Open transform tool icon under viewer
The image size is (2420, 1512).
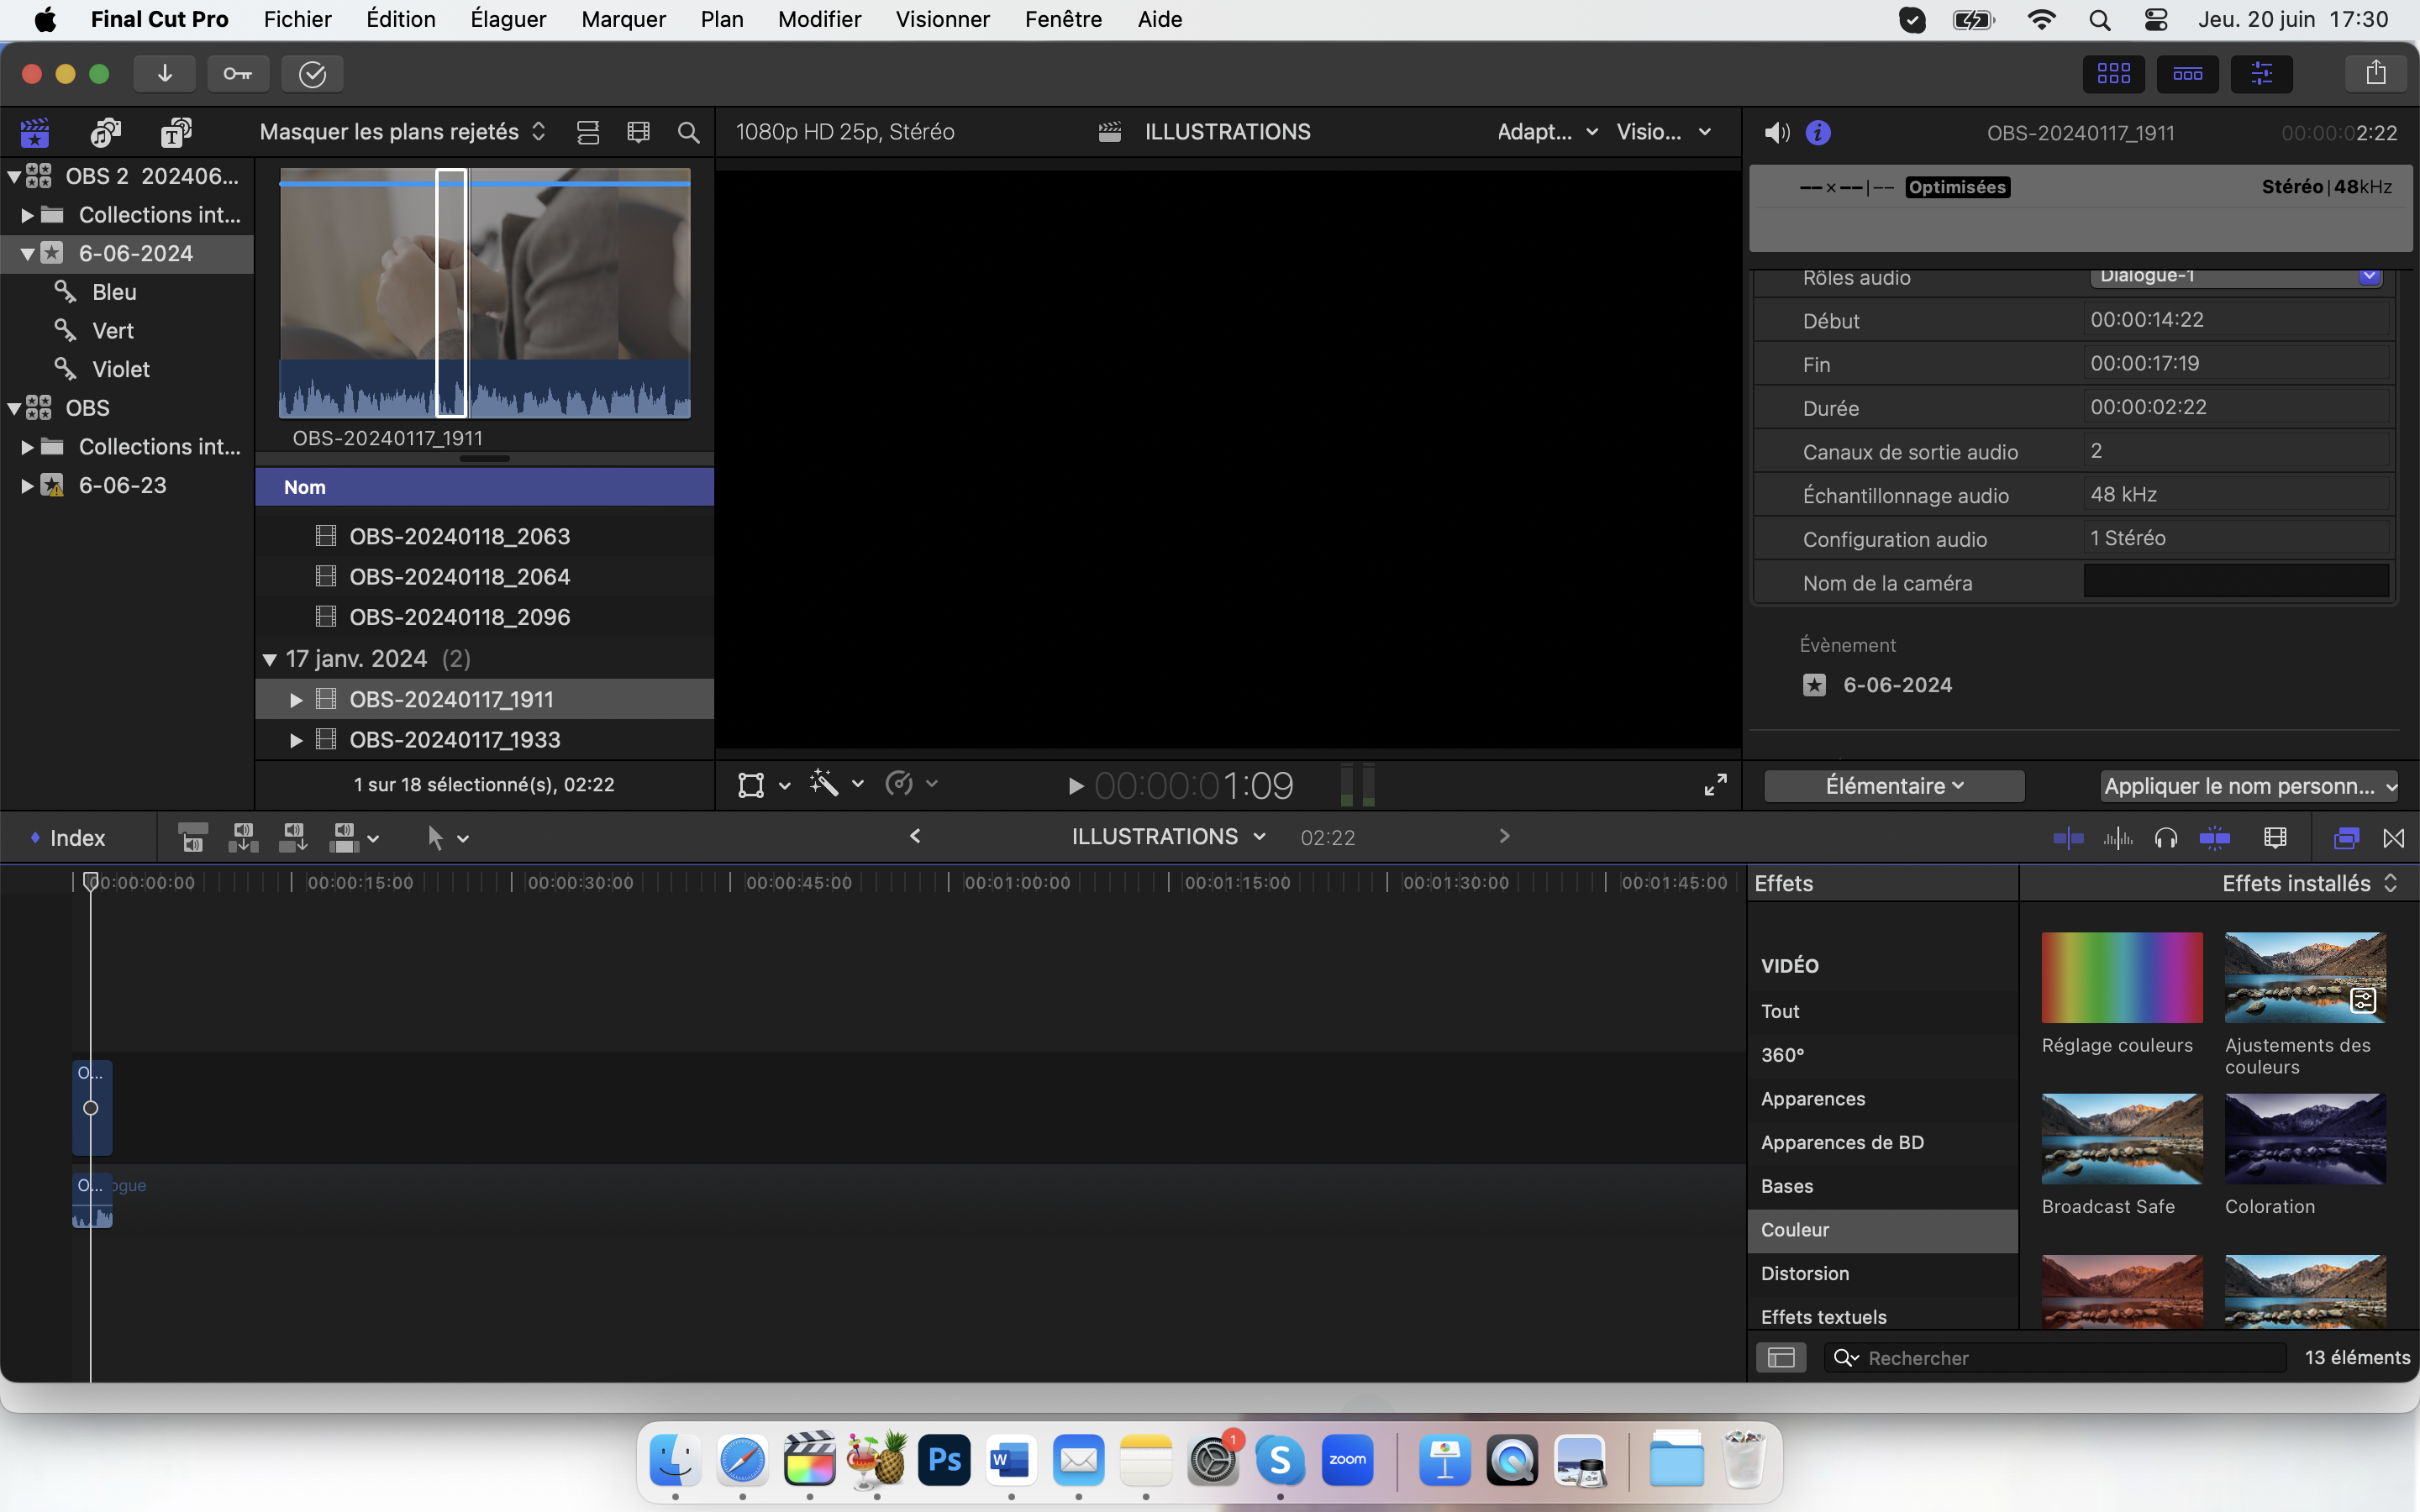751,785
